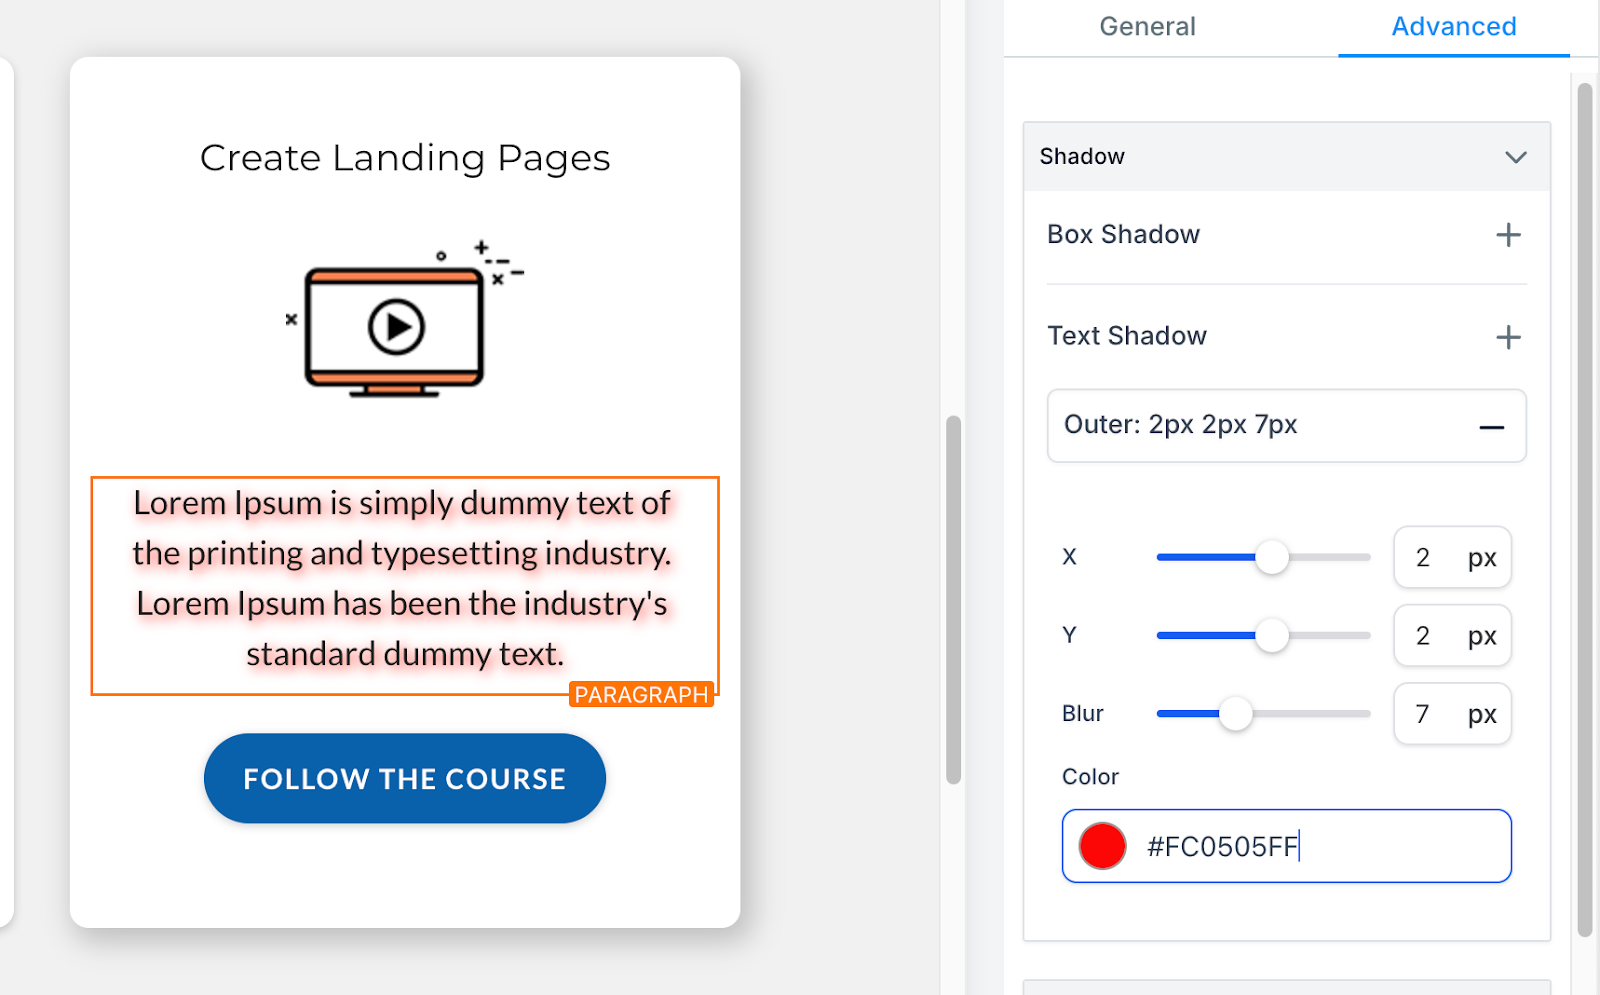Open the red shadow color swatch
The image size is (1600, 995).
click(x=1102, y=846)
